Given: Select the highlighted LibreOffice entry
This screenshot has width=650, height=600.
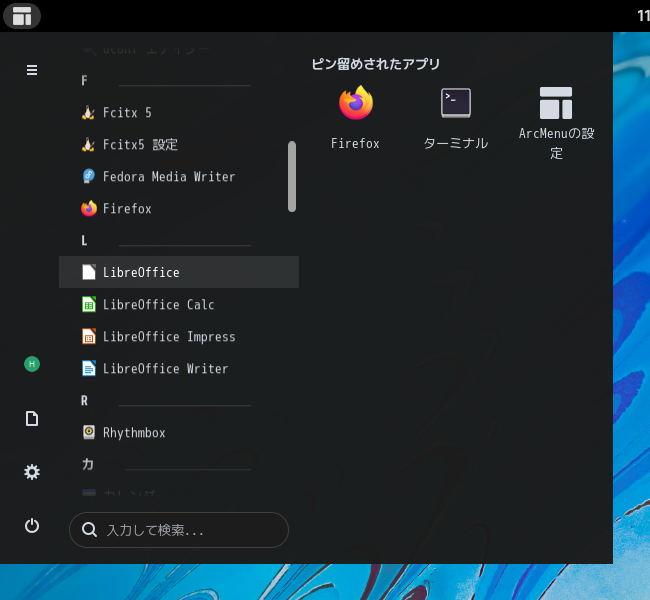Looking at the screenshot, I should (179, 272).
